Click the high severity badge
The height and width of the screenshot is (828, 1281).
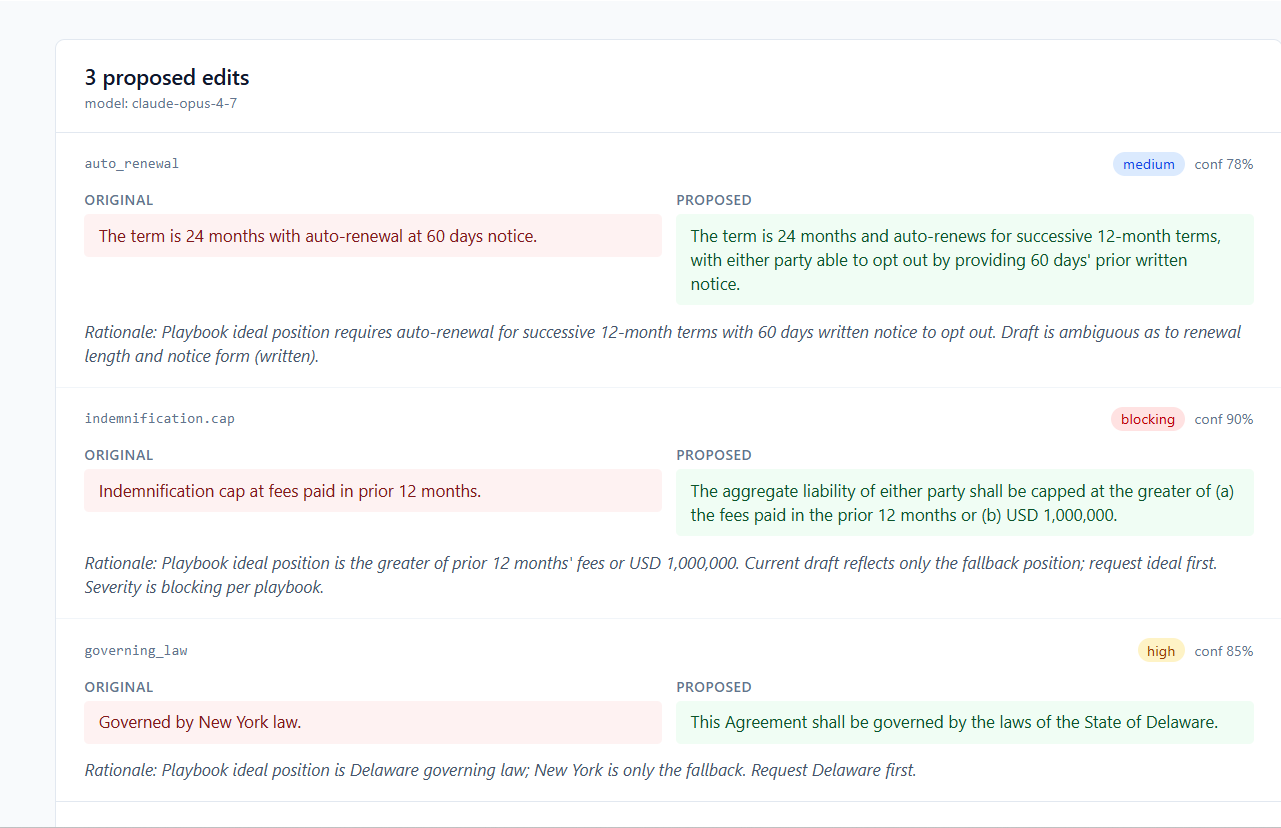tap(1160, 651)
